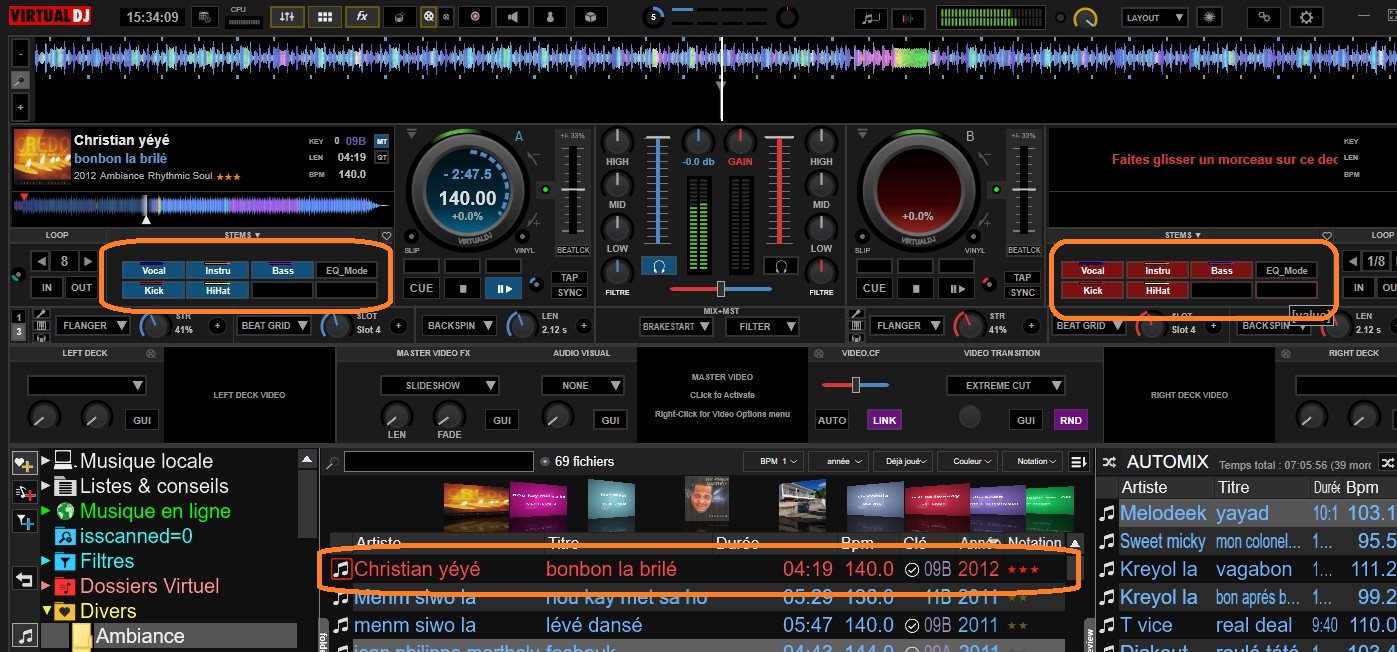The width and height of the screenshot is (1397, 652).
Task: Click the record icon in top toolbar
Action: [x=474, y=17]
